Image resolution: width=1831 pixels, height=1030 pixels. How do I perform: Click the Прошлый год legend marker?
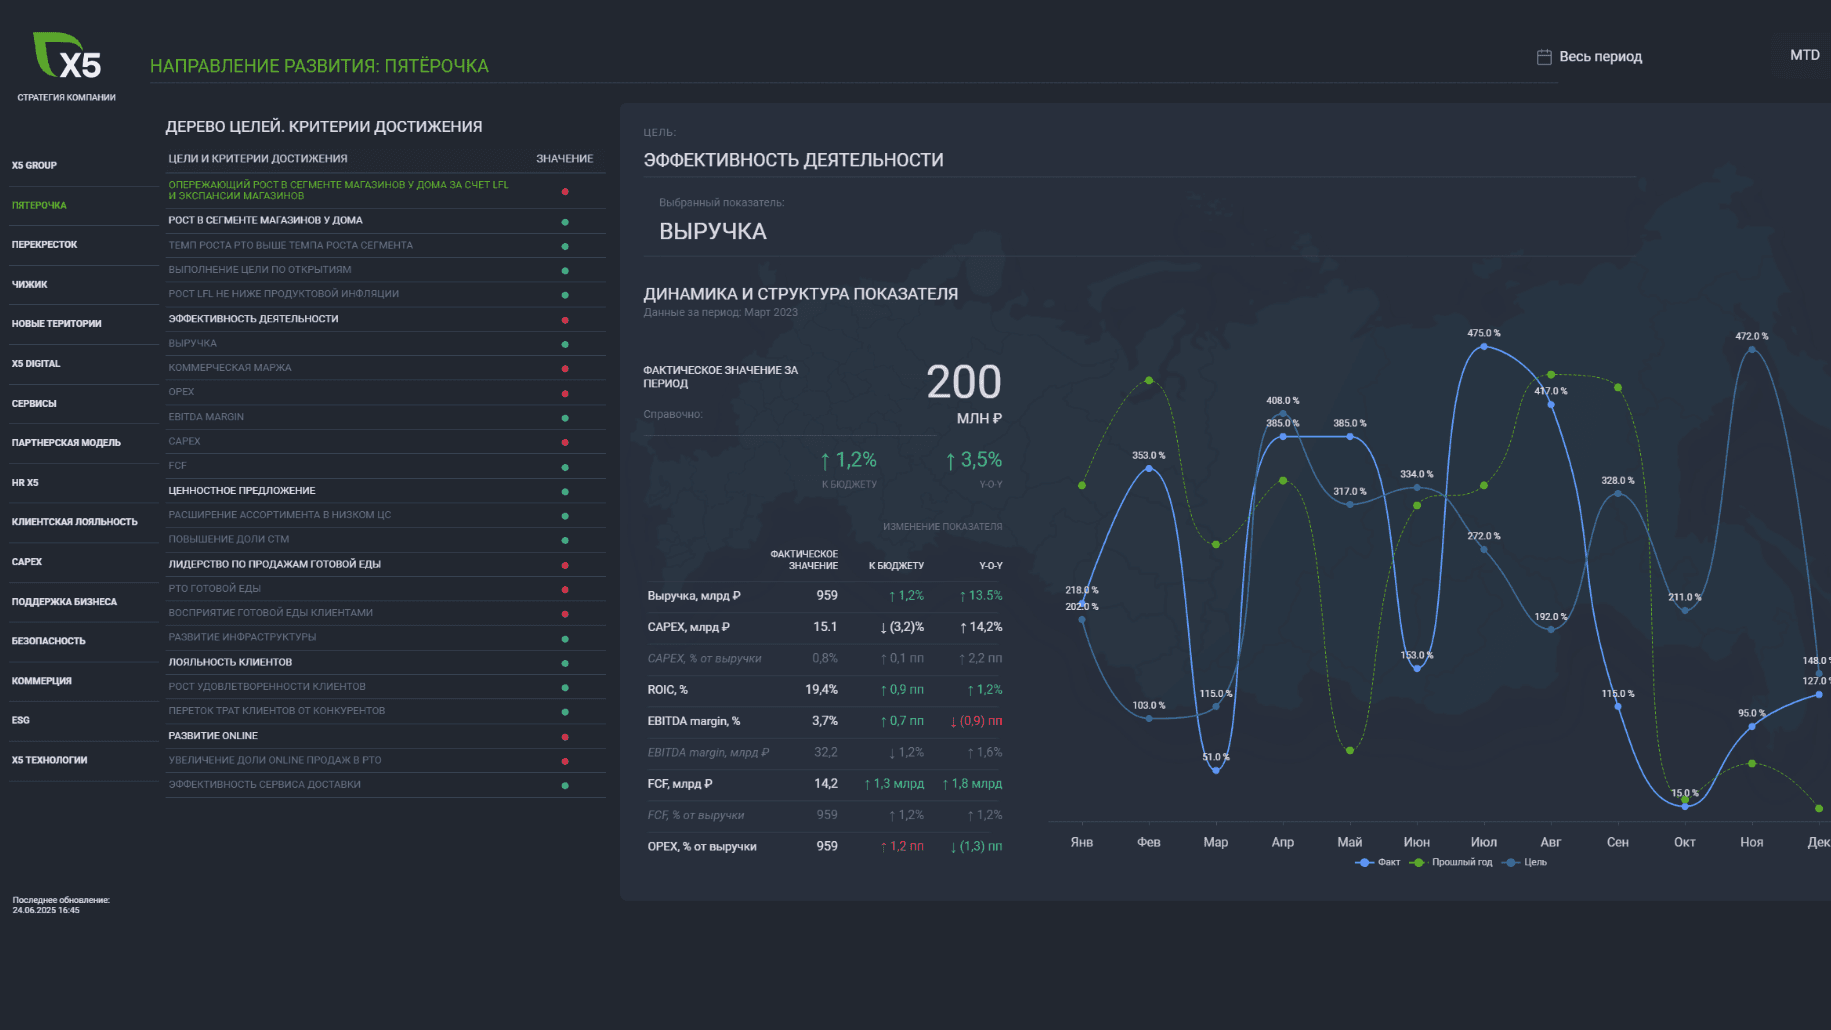(1417, 862)
